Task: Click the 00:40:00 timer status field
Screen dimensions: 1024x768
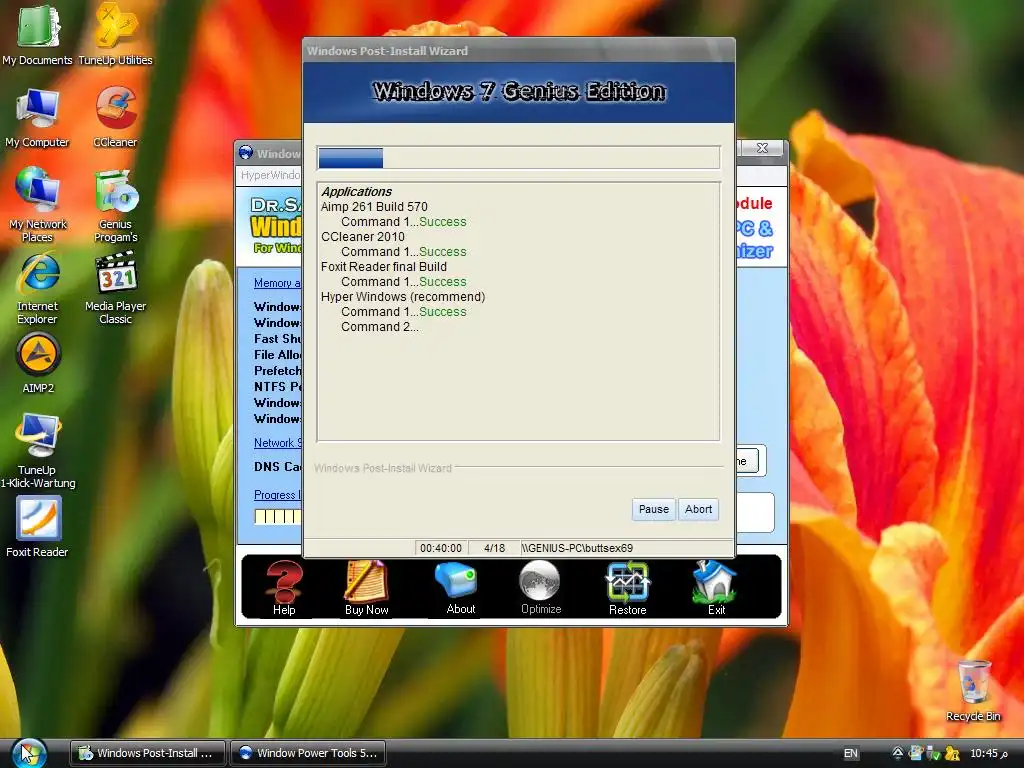Action: tap(441, 548)
